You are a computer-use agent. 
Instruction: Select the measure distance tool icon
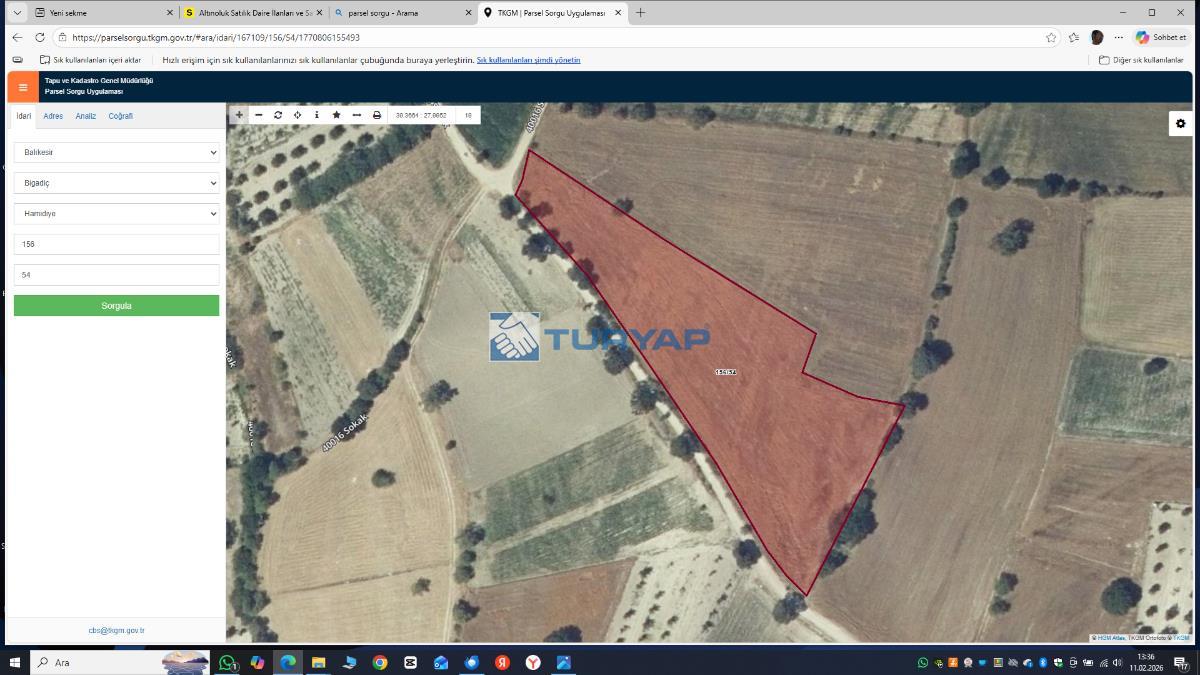pos(357,115)
